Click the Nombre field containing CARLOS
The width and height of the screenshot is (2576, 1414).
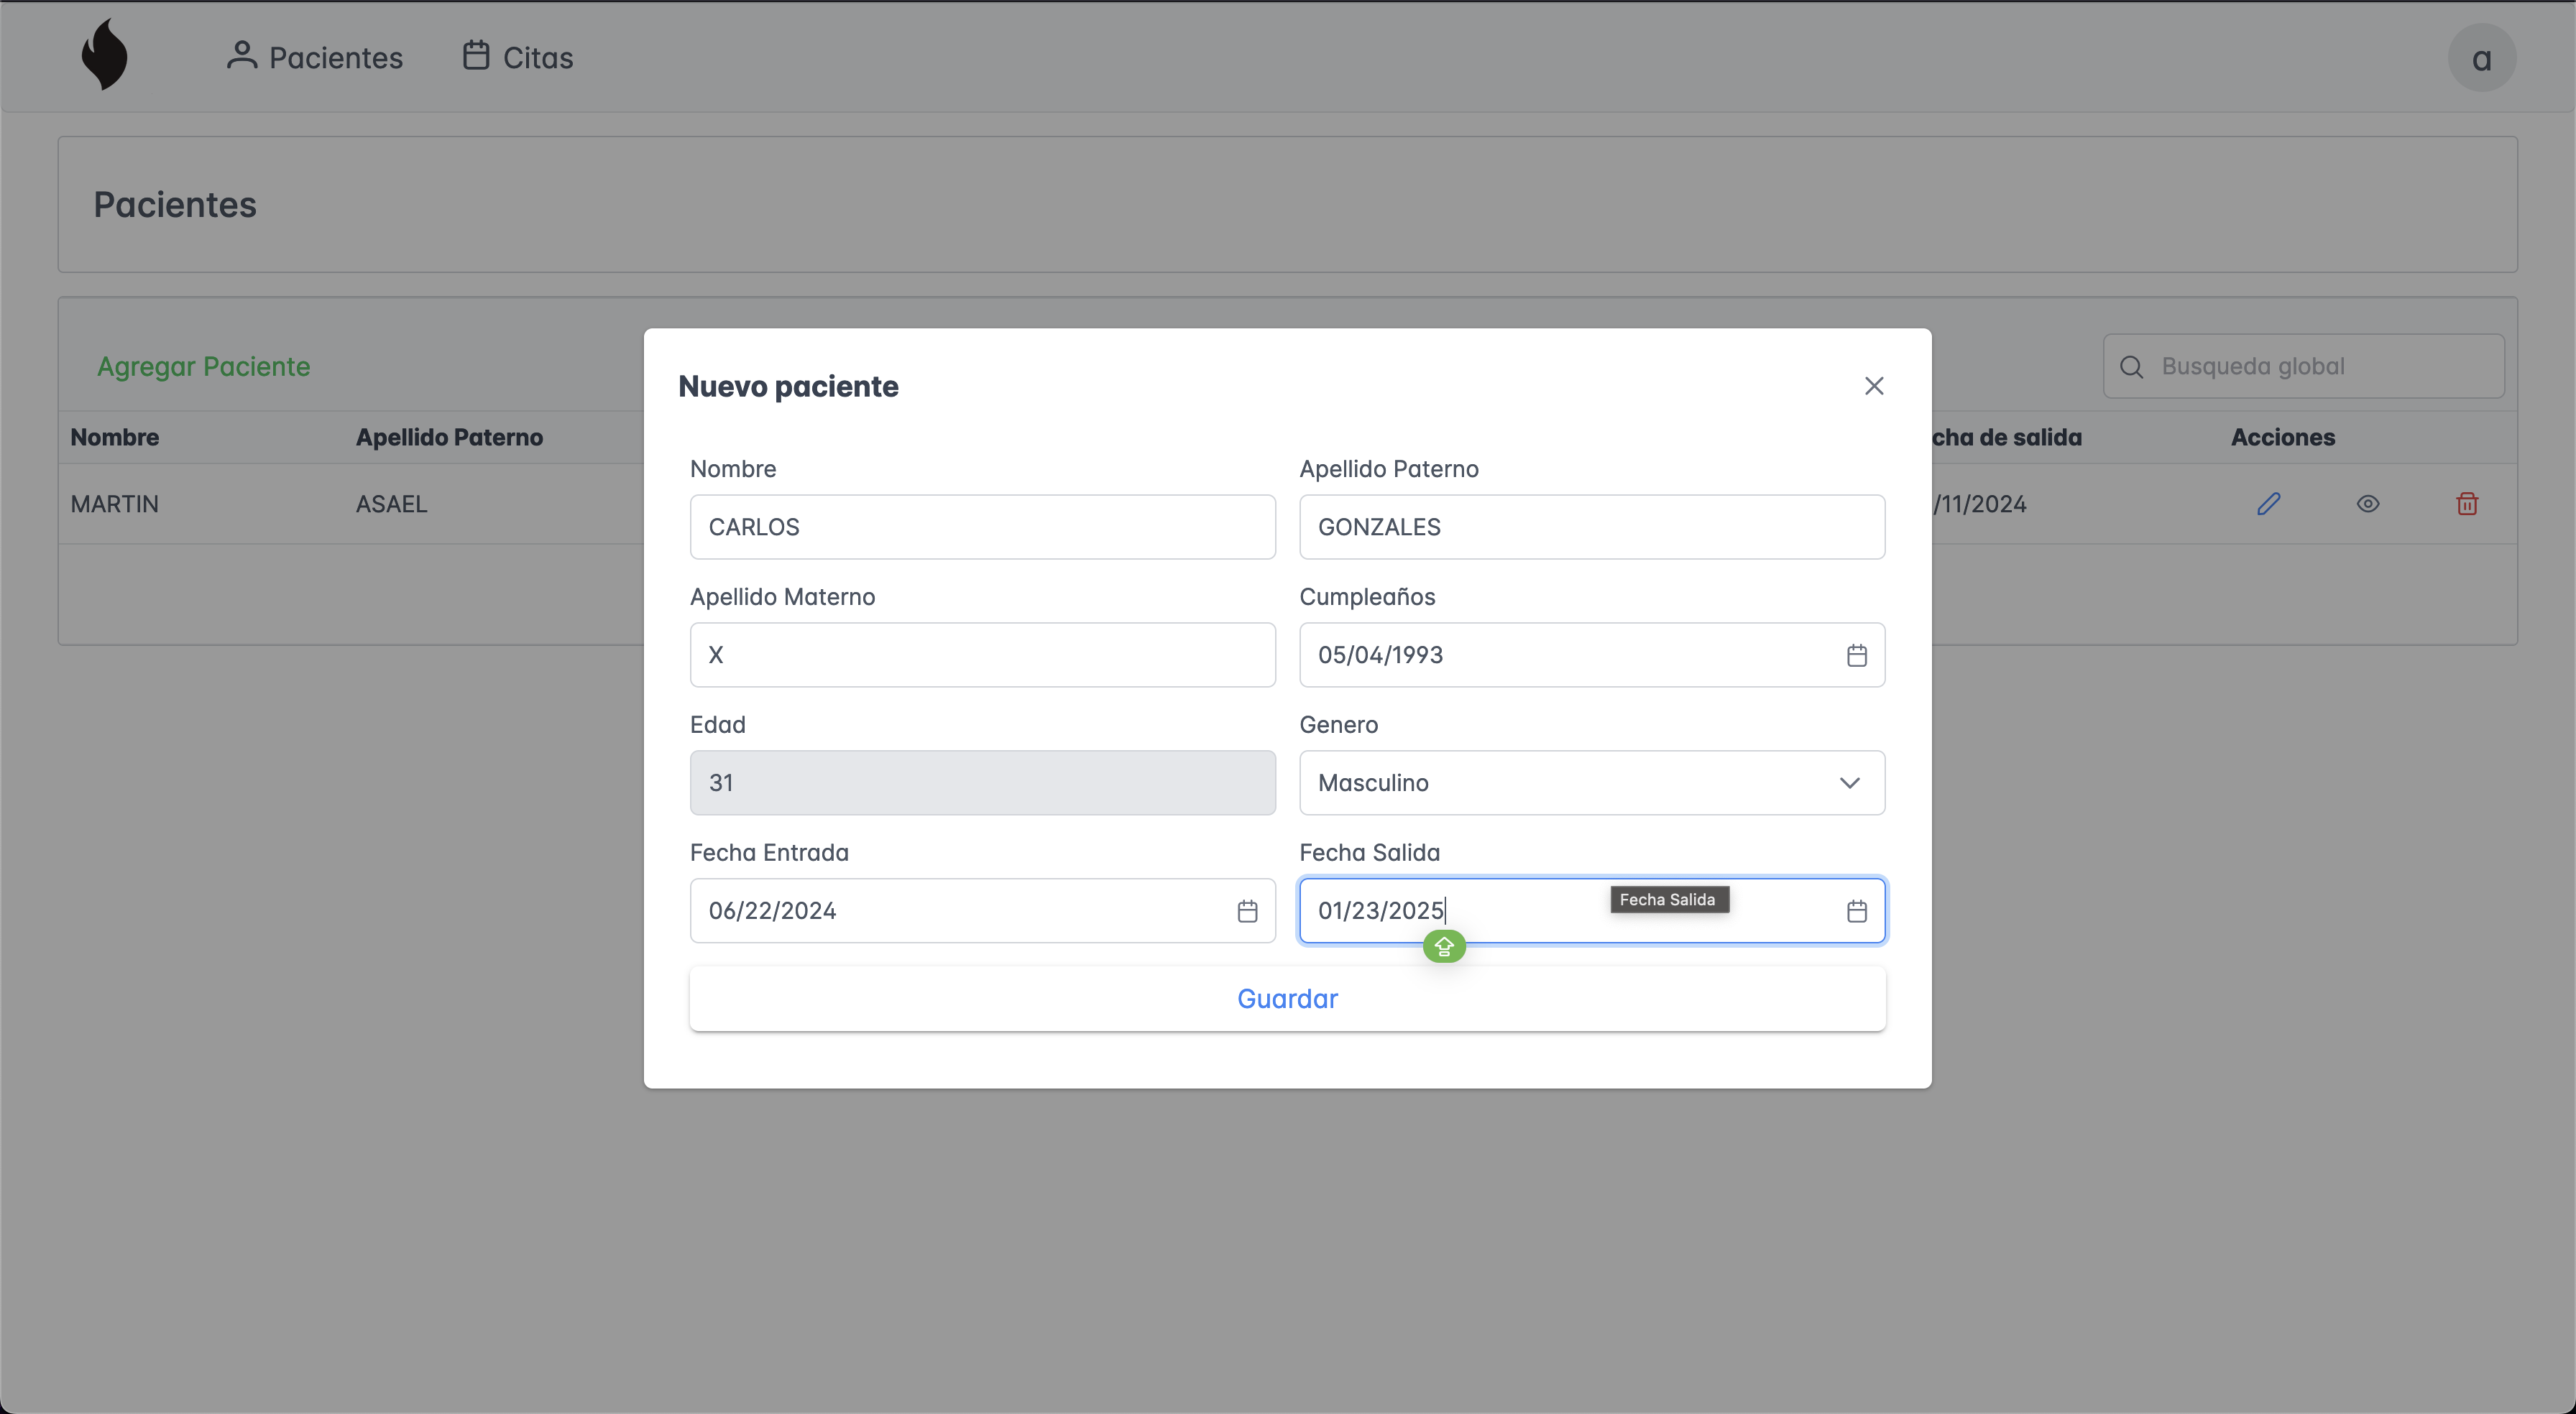click(x=982, y=527)
